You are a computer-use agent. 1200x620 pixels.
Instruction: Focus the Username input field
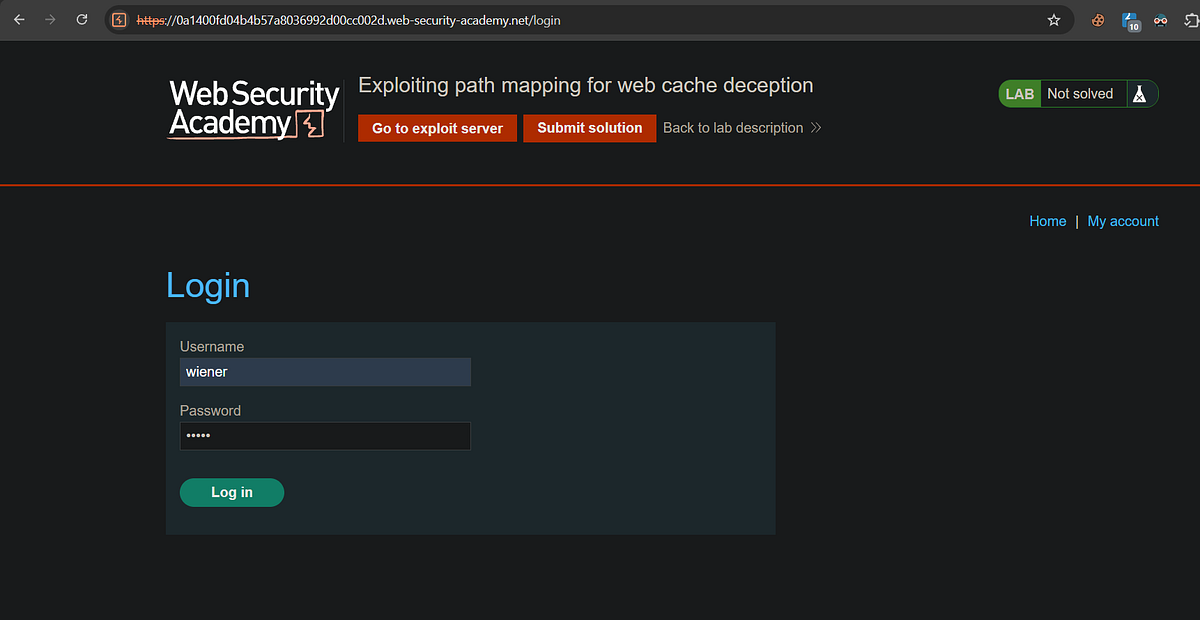(x=325, y=372)
